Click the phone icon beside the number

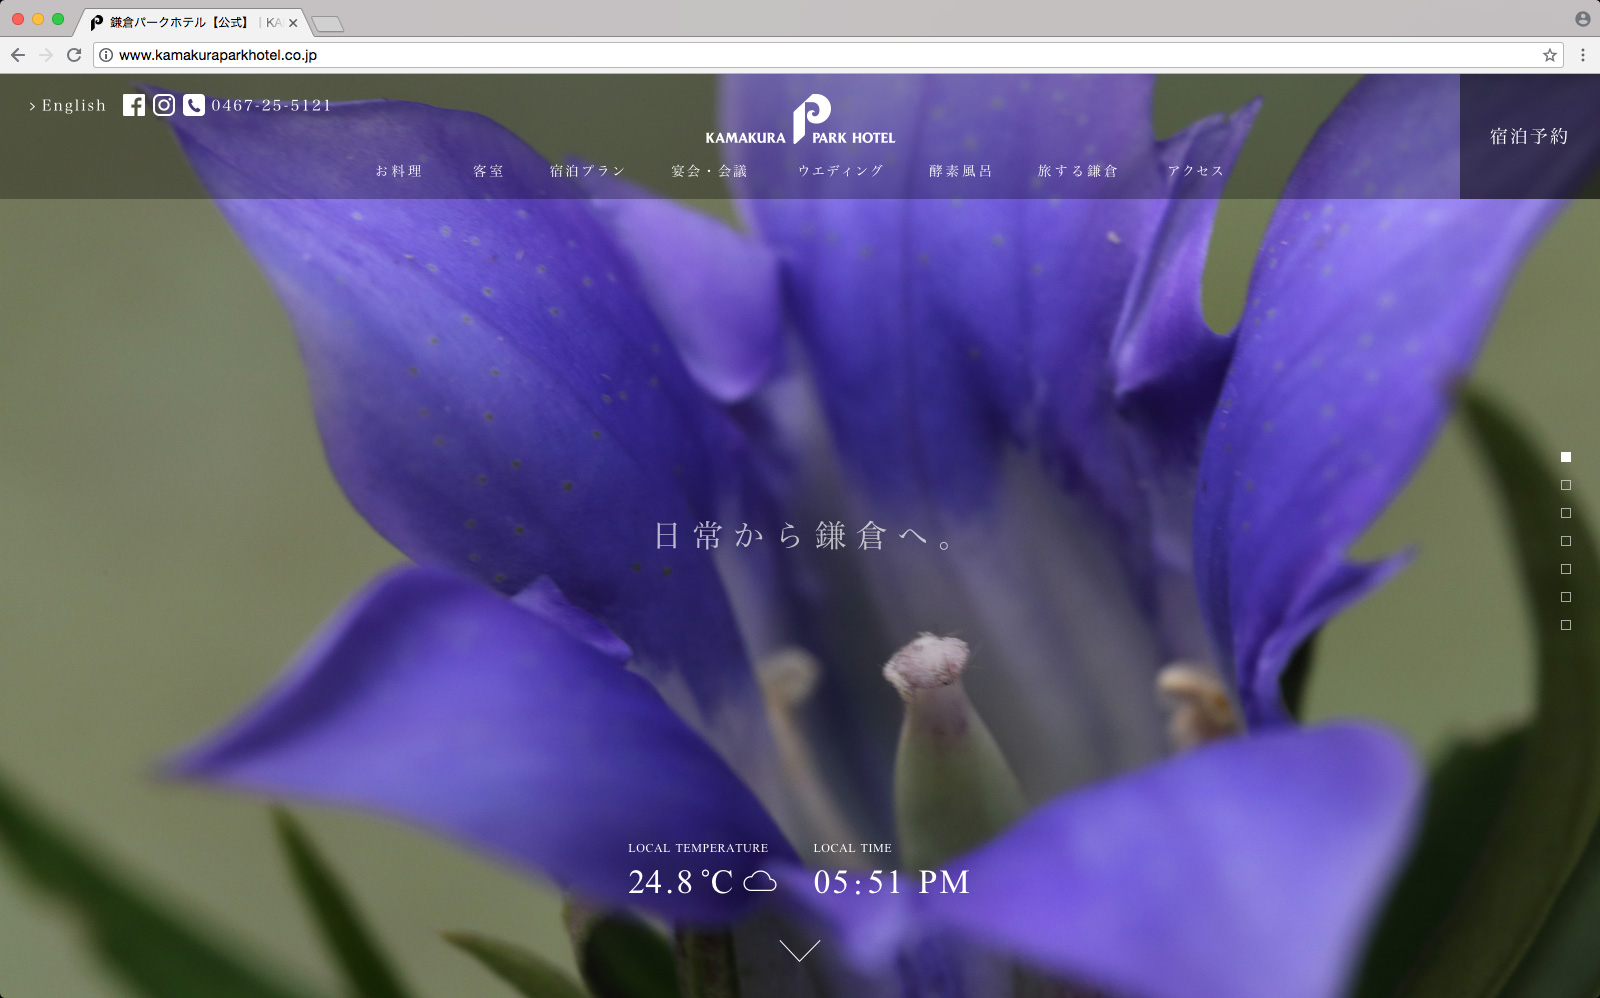[x=194, y=105]
